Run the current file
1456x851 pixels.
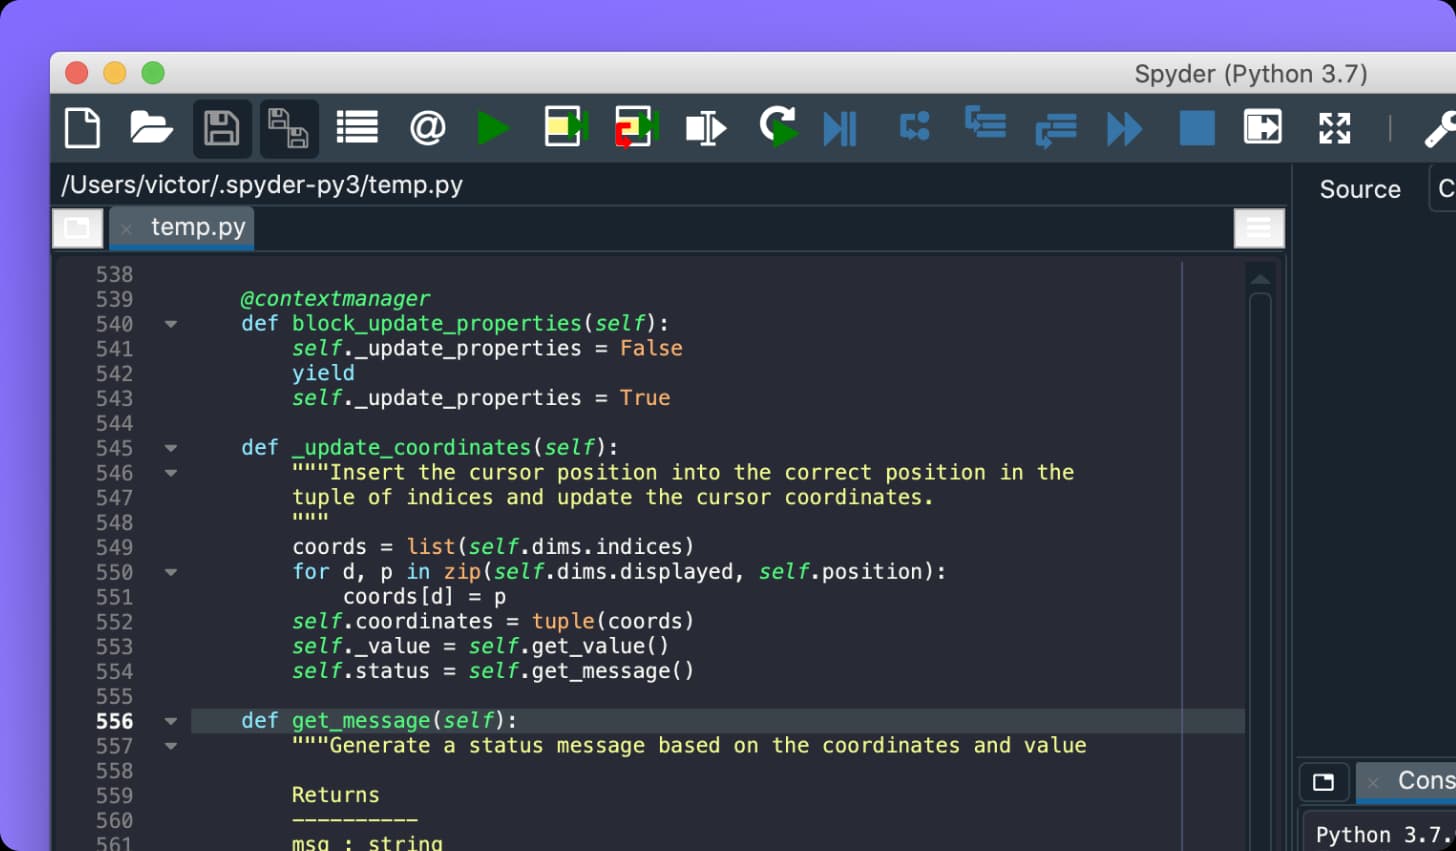coord(494,128)
